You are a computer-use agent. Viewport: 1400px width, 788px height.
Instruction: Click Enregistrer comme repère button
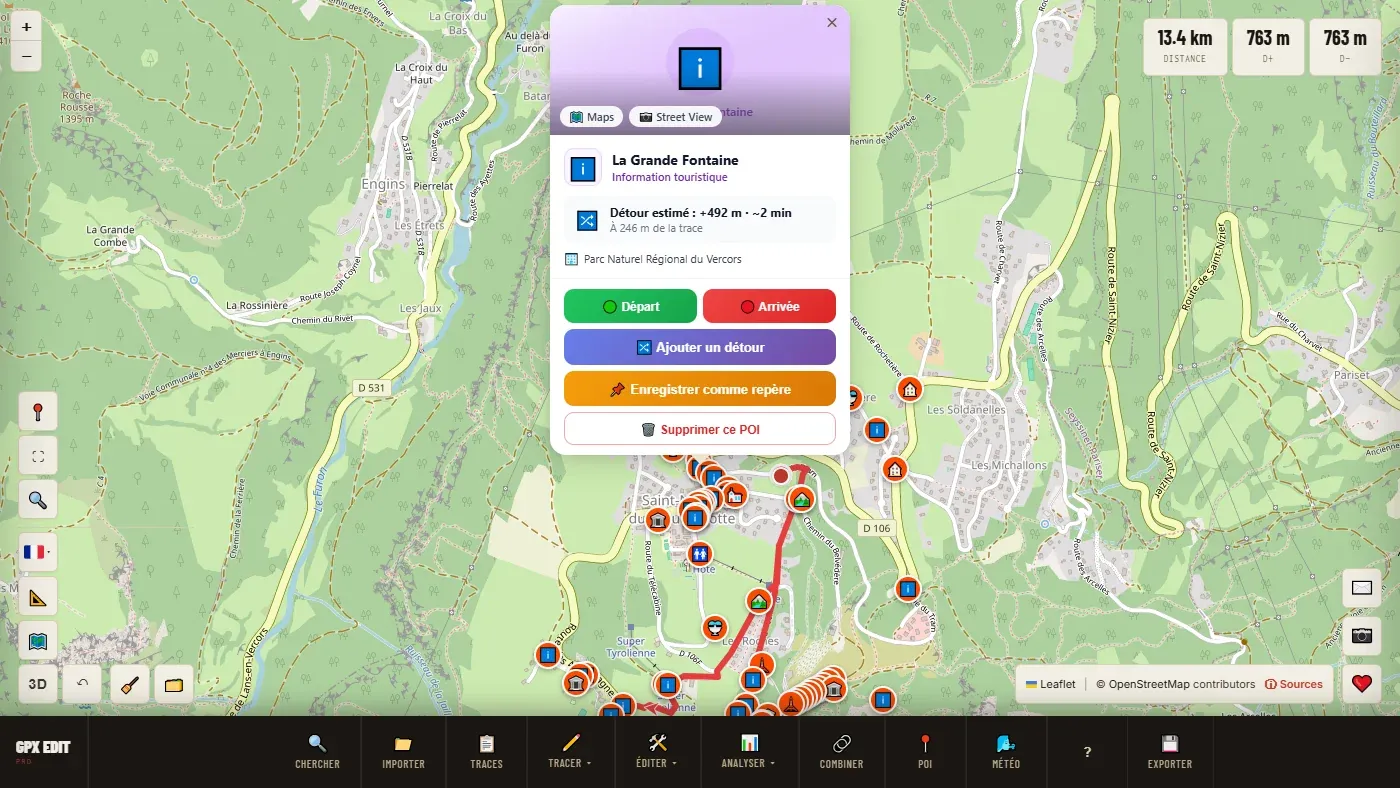[x=700, y=389]
